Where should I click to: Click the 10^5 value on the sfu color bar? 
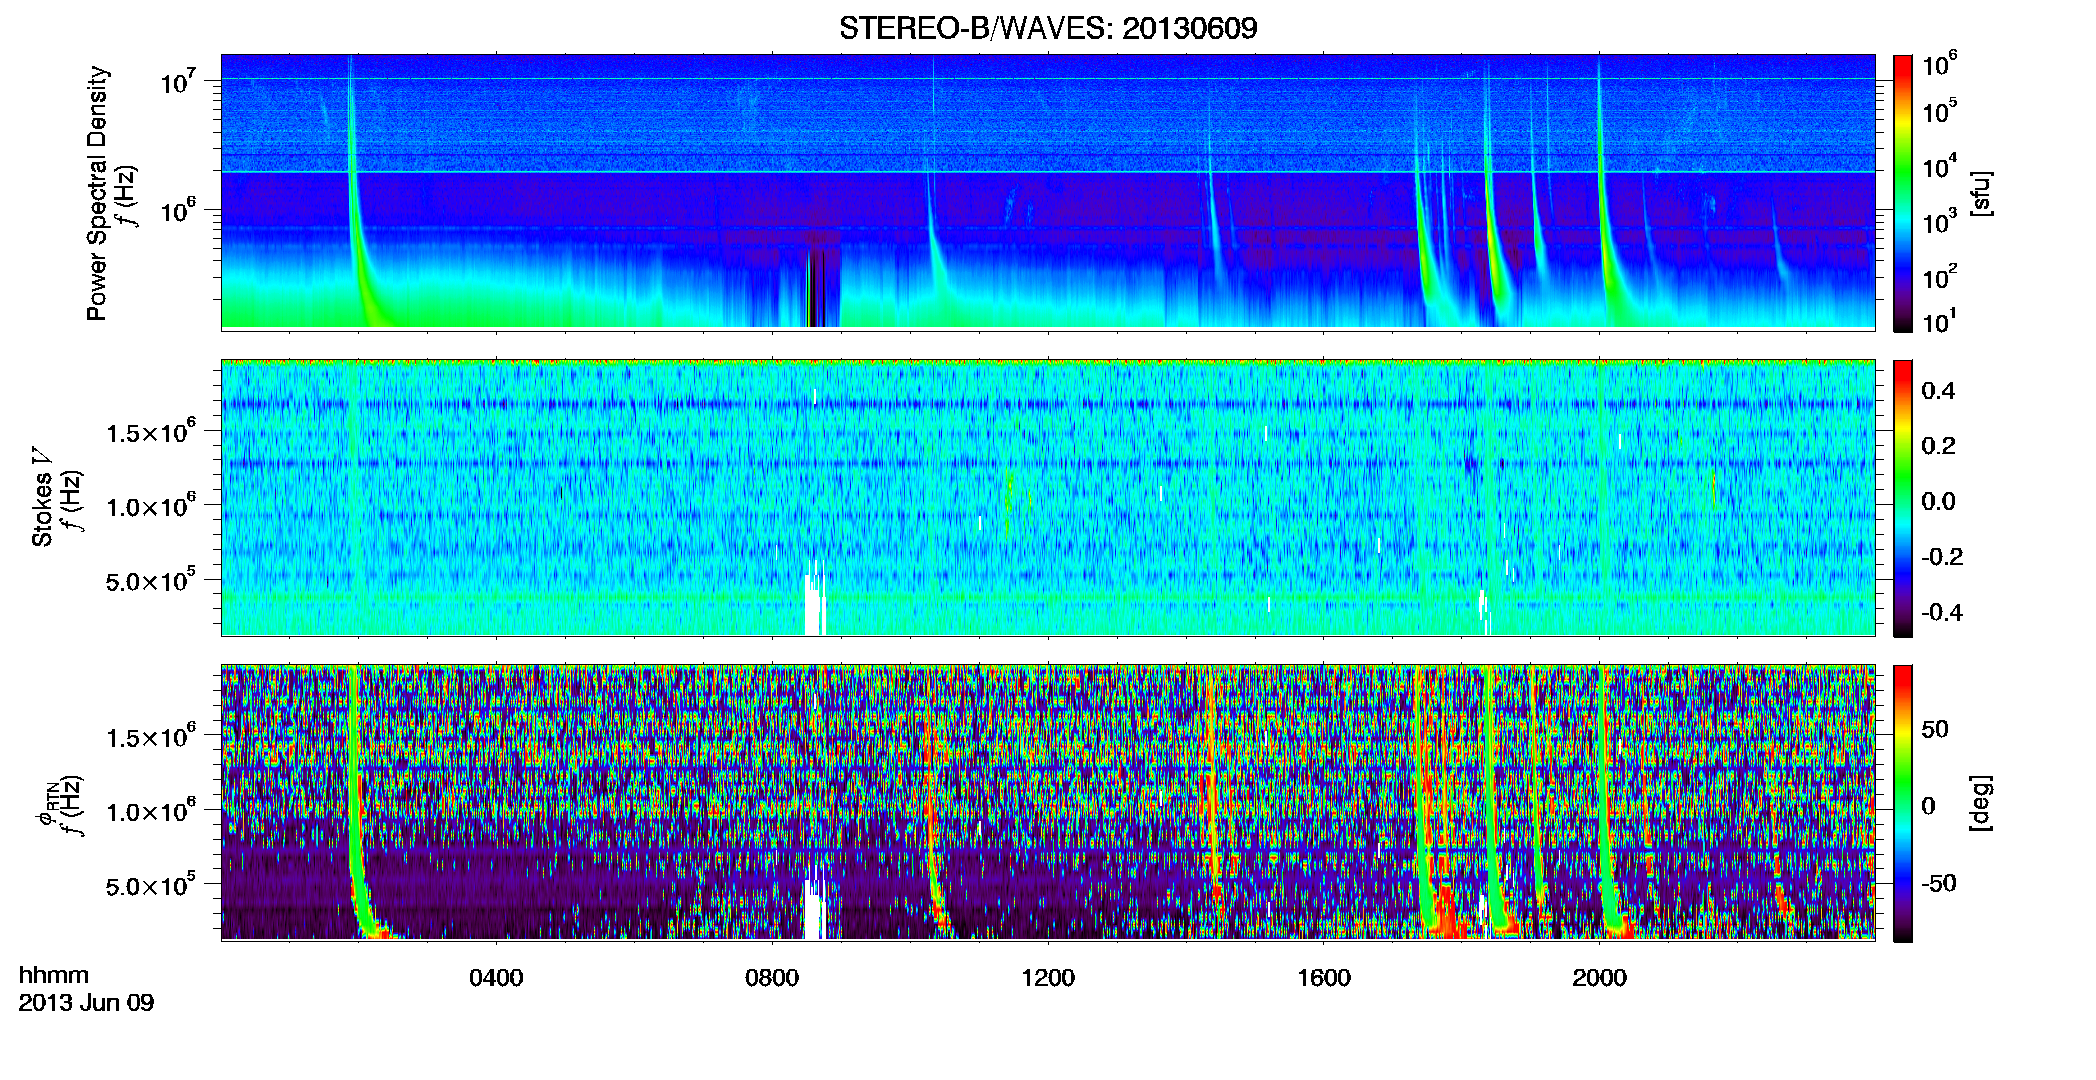click(x=1940, y=111)
